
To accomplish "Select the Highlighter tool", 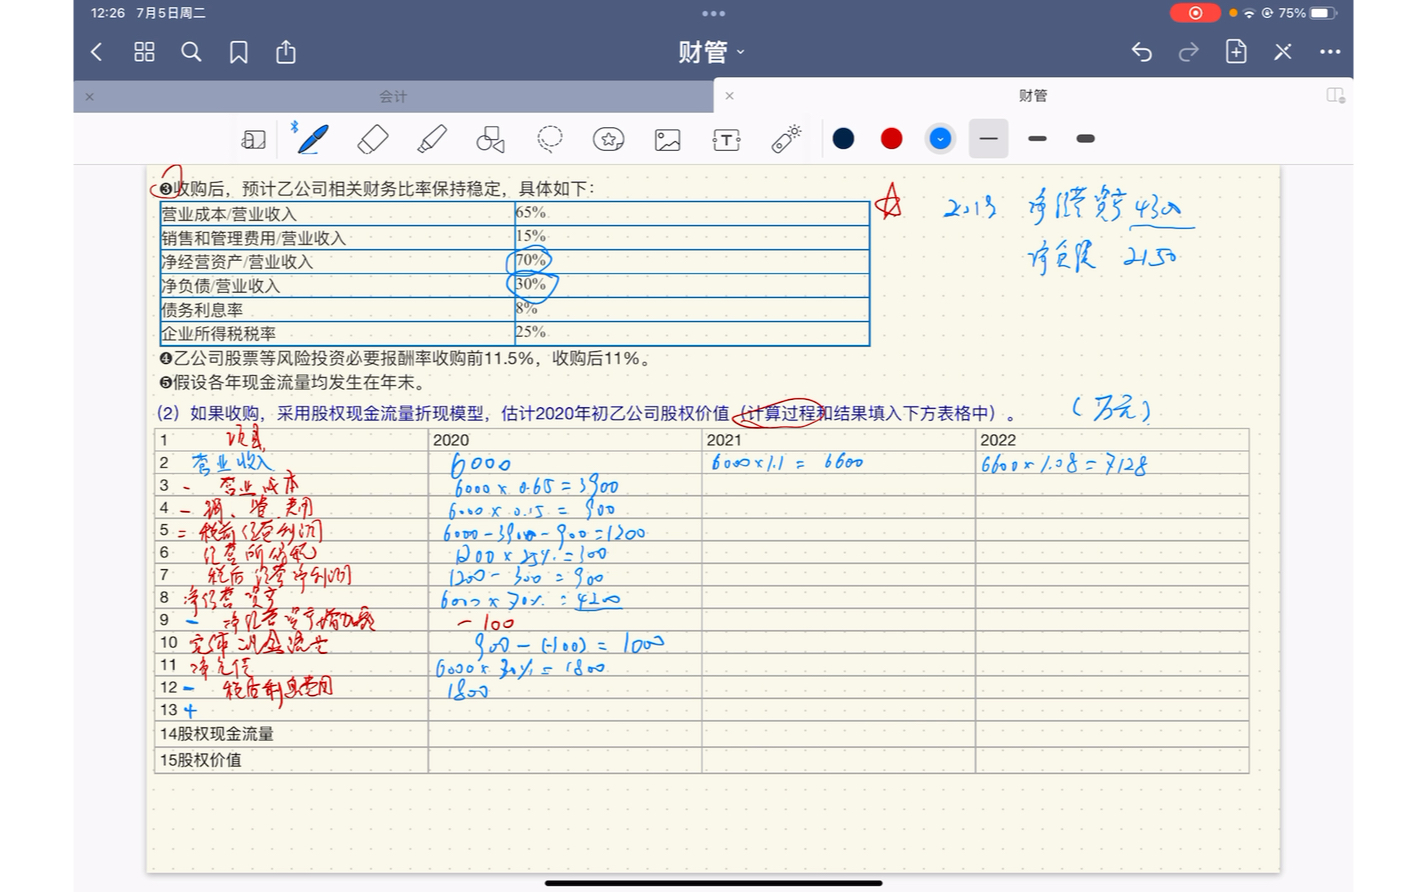I will (432, 139).
